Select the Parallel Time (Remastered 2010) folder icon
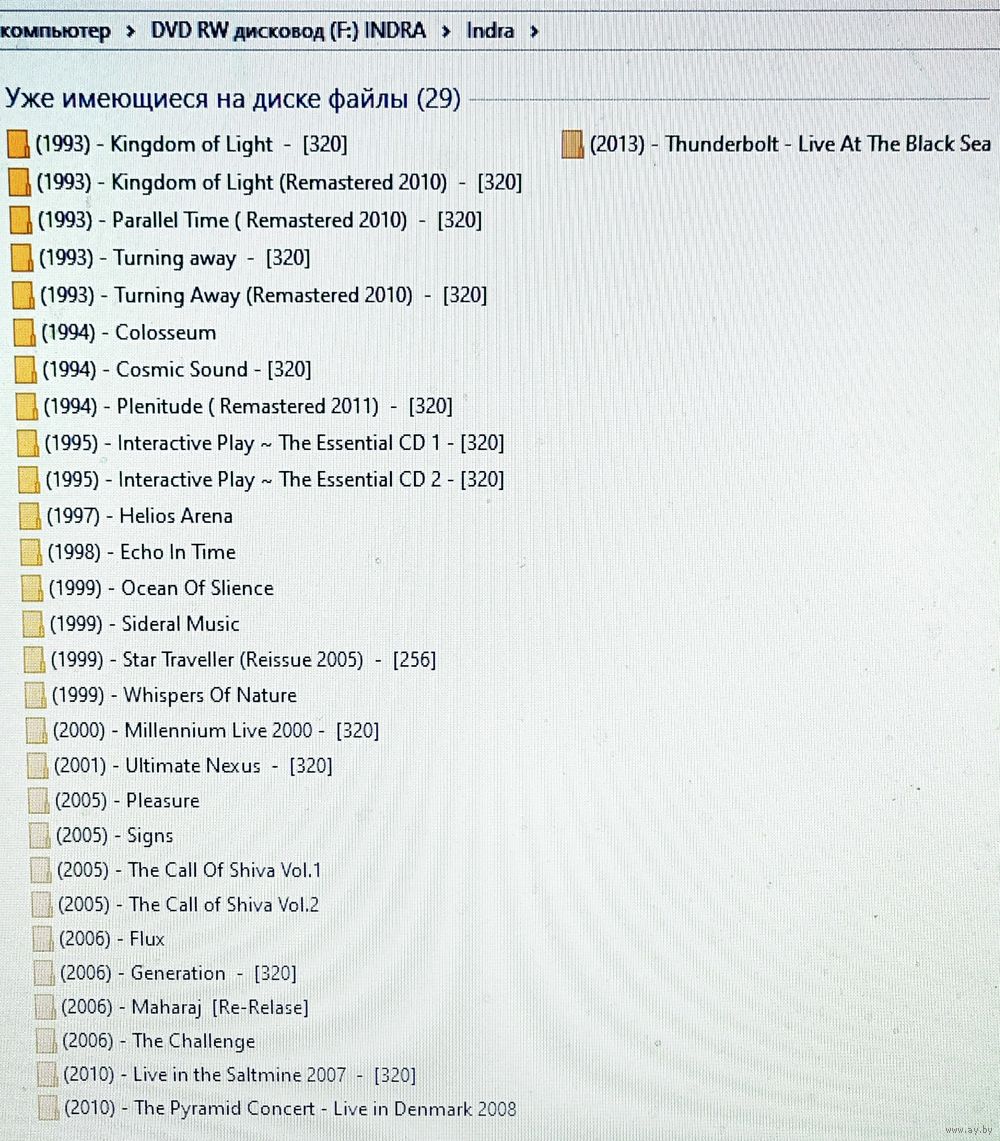Viewport: 1000px width, 1141px height. pyautogui.click(x=20, y=220)
